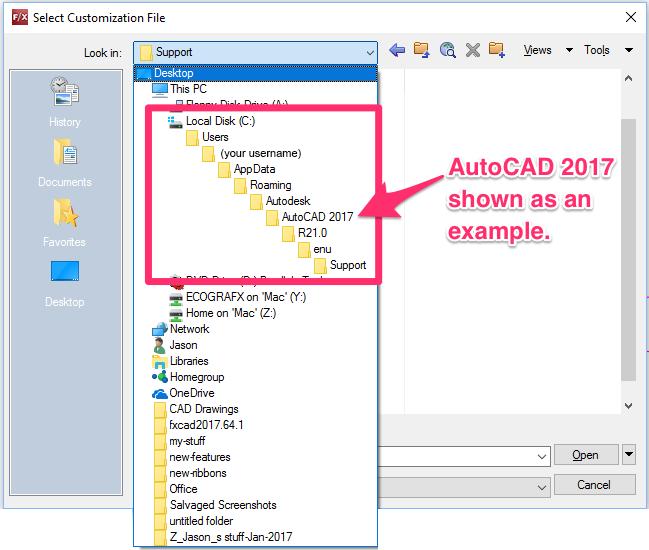Select the new-ribbons folder
649x550 pixels.
(x=190, y=473)
